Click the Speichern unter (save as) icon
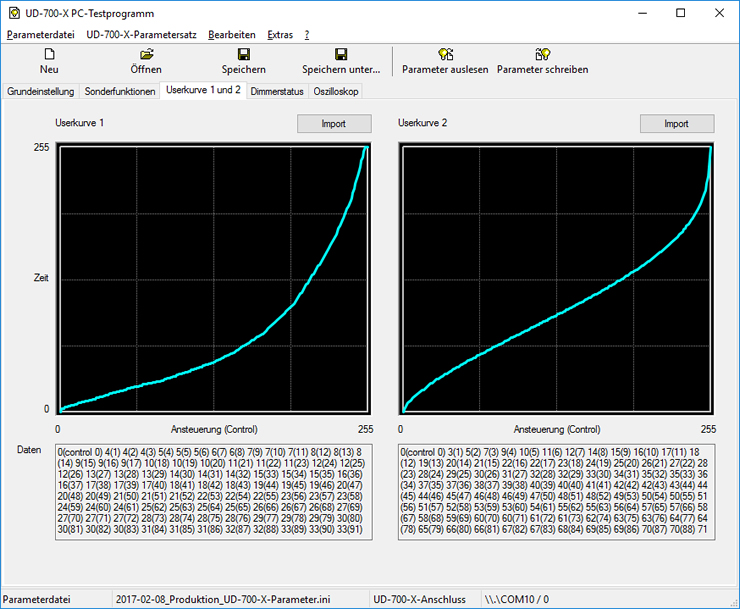740x609 pixels. 341,54
